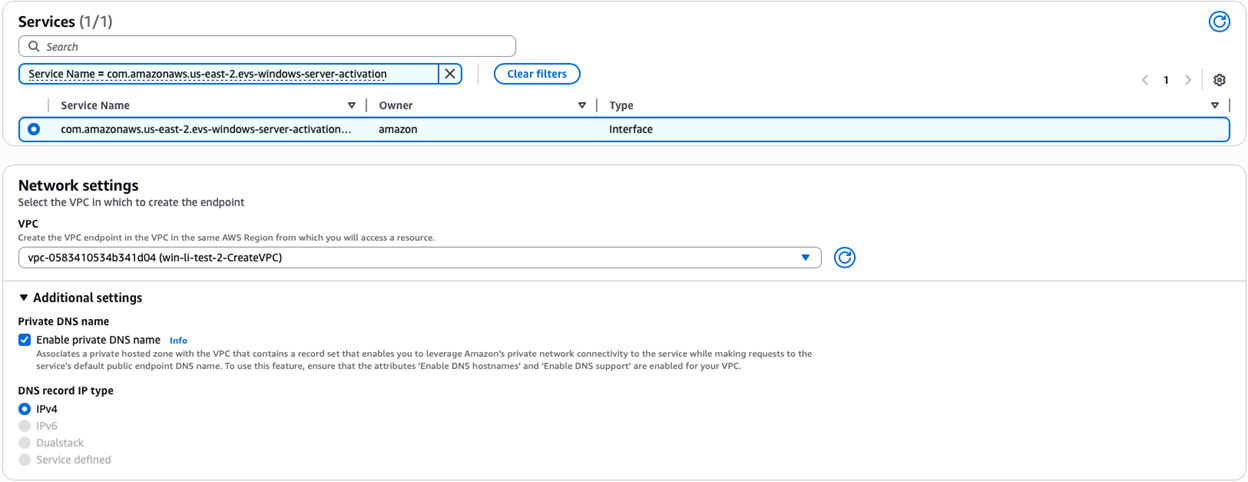Open the services table settings gear
Image resolution: width=1248 pixels, height=482 pixels.
click(x=1219, y=80)
